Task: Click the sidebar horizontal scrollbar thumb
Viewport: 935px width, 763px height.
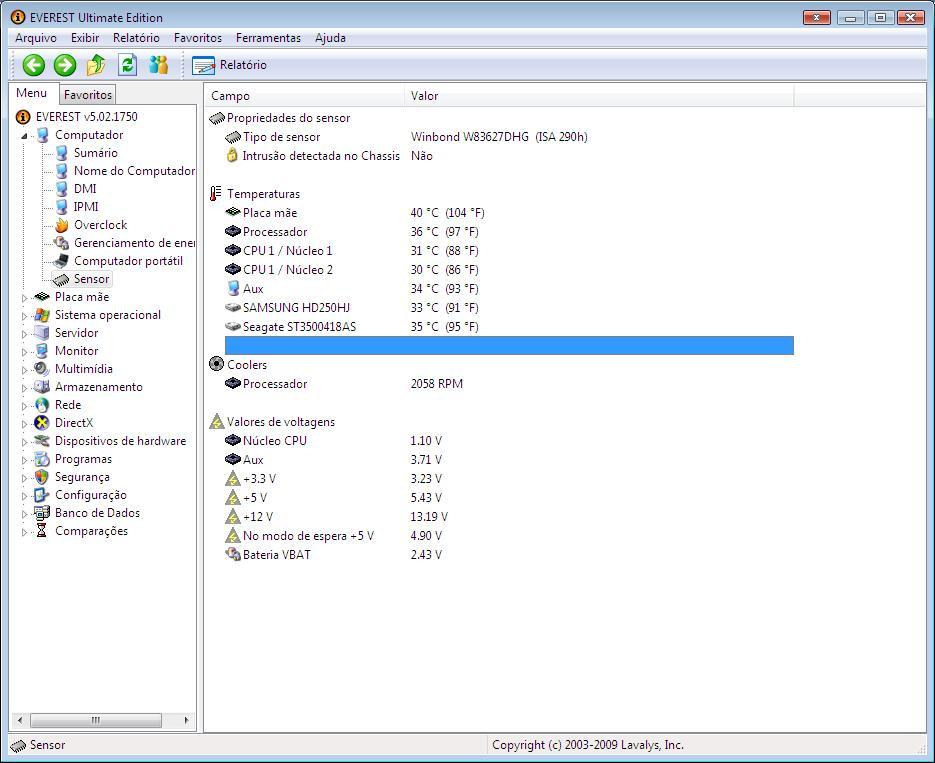Action: click(x=96, y=720)
